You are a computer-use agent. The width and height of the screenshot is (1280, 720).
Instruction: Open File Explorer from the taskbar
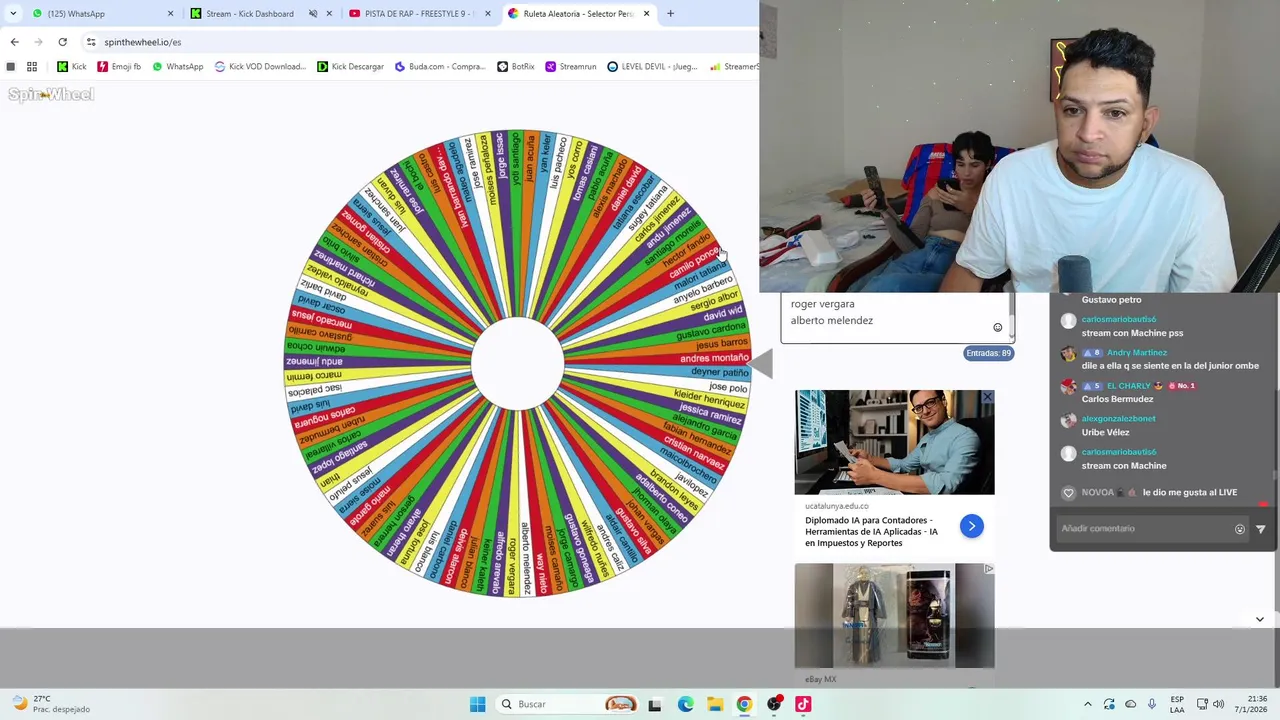pos(715,704)
